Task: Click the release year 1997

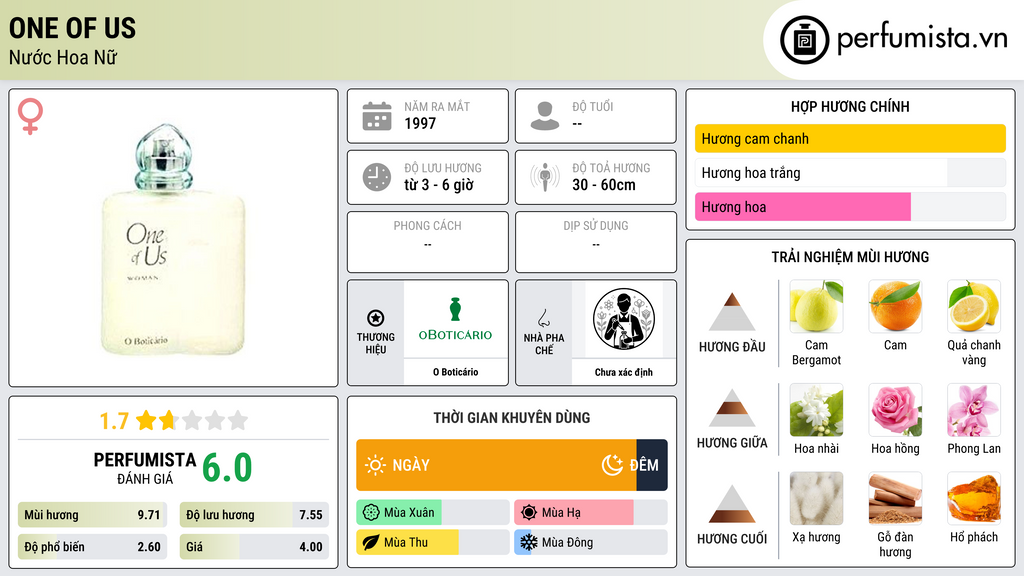Action: (x=420, y=123)
